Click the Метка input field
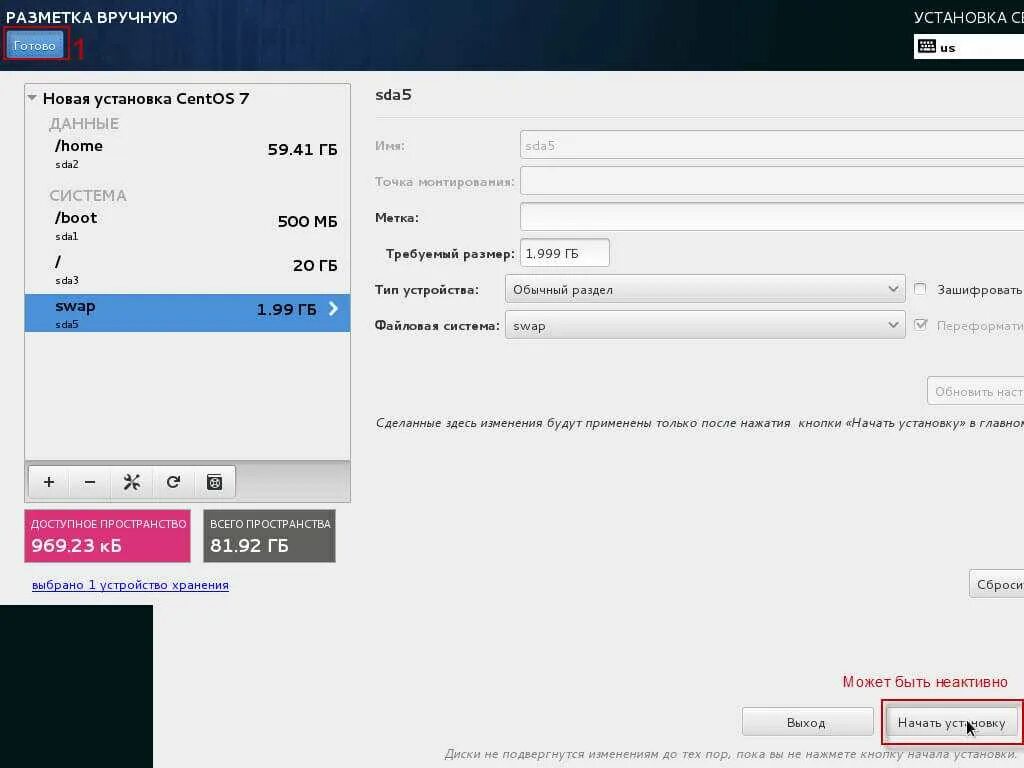Screen dimensions: 1024x768 coord(772,217)
